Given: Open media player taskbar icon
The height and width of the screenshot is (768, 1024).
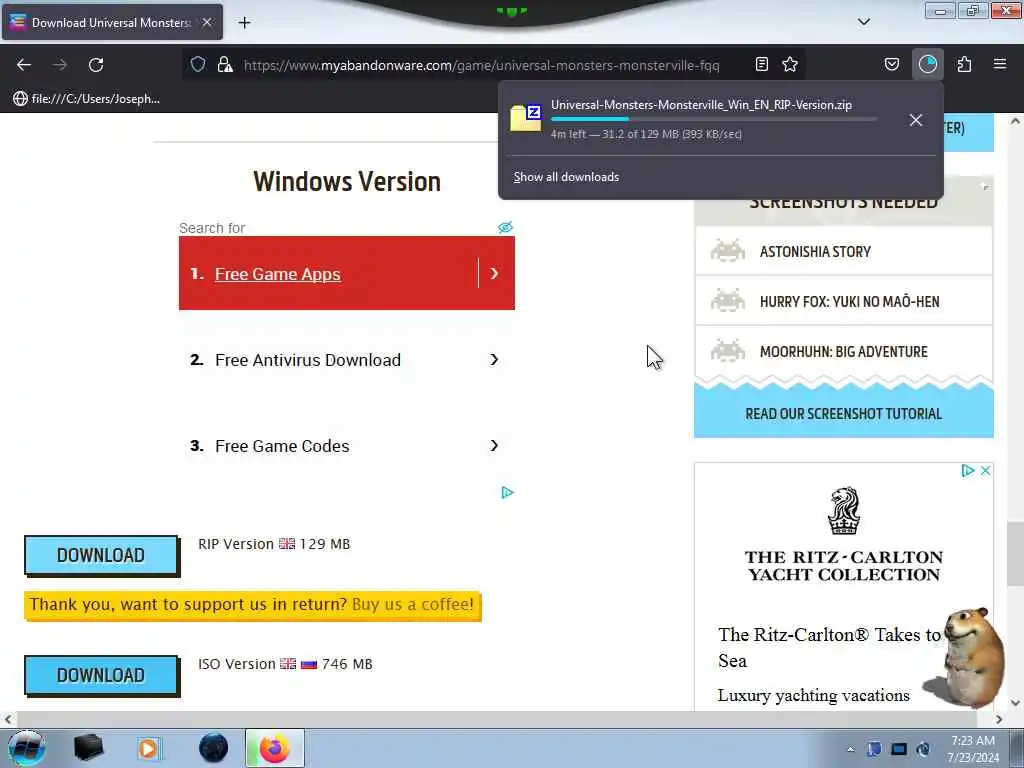Looking at the screenshot, I should click(x=149, y=748).
